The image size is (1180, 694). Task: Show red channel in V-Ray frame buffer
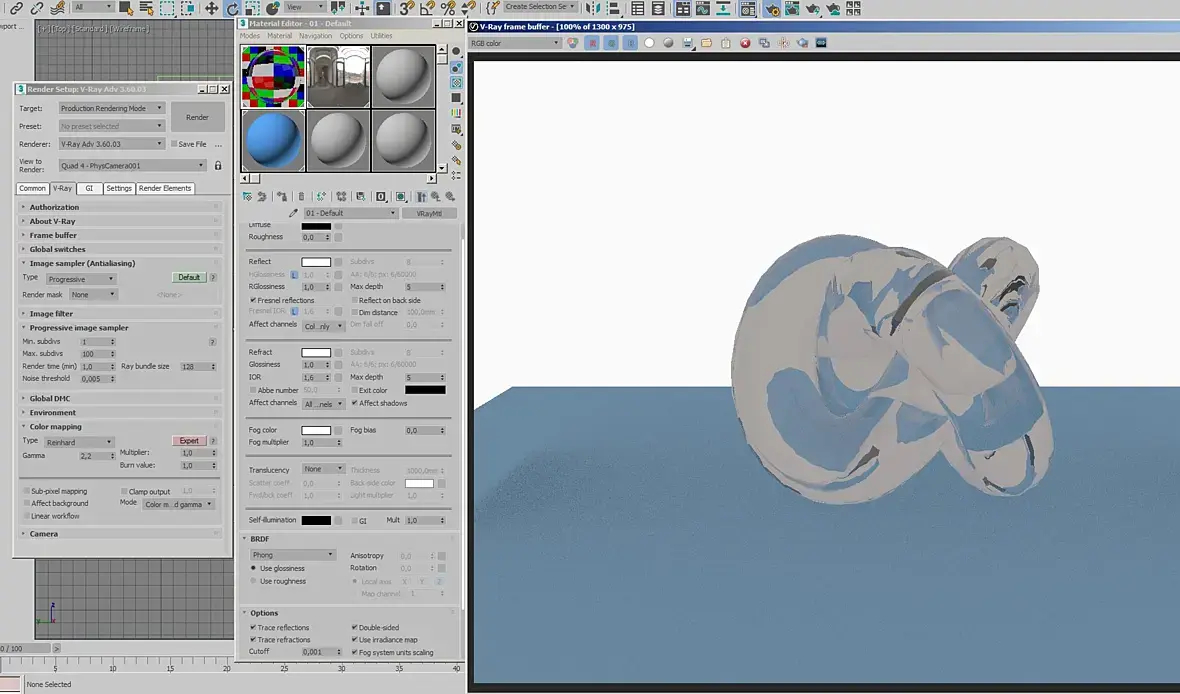(592, 43)
